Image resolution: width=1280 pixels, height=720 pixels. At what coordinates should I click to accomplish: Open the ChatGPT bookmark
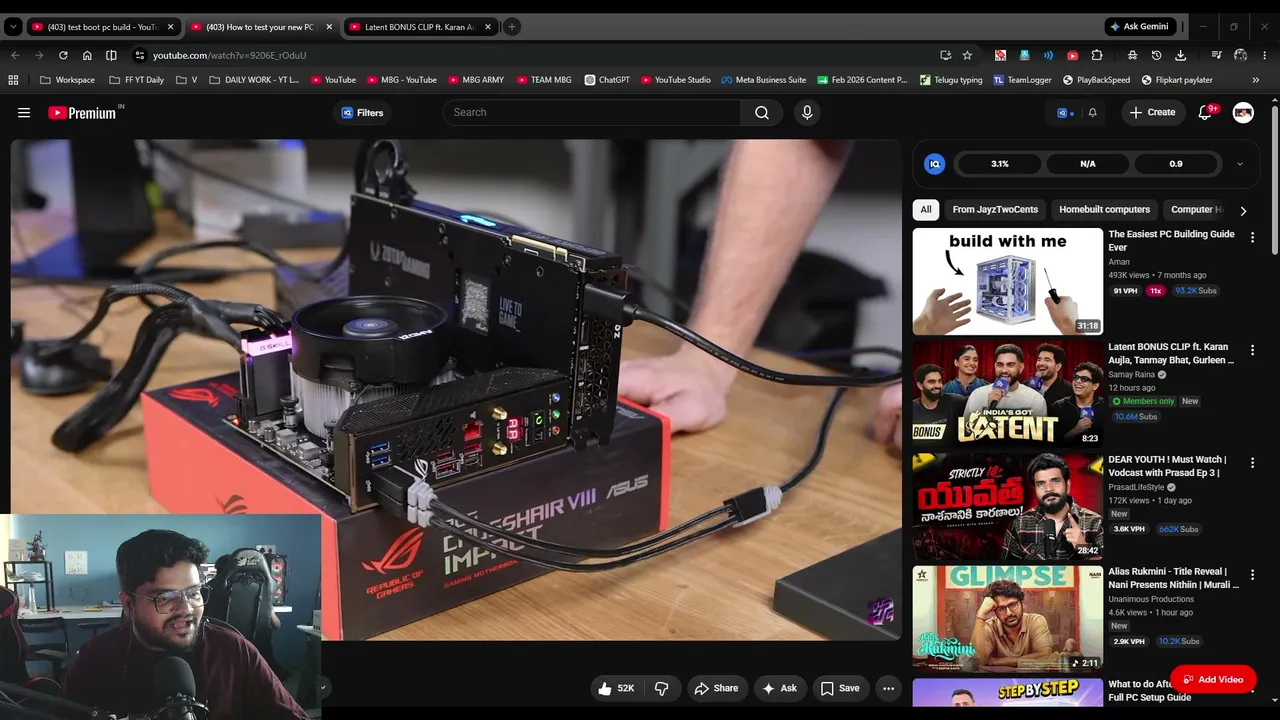pyautogui.click(x=607, y=80)
